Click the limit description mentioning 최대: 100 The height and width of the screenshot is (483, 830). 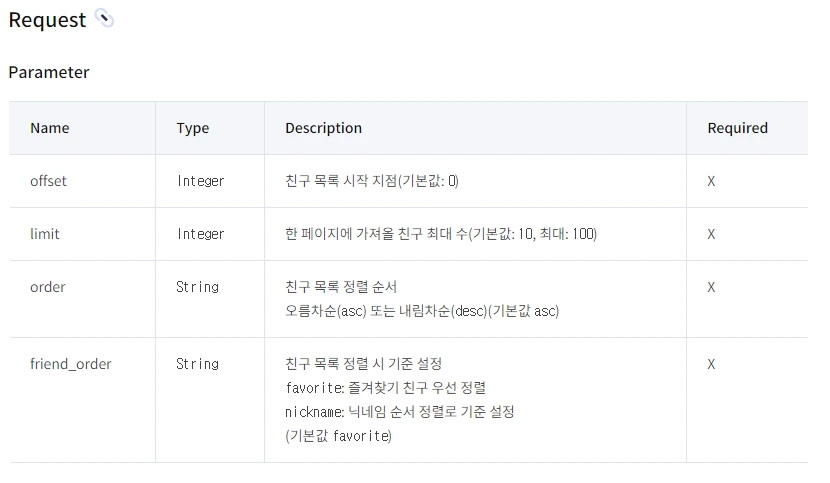click(440, 234)
